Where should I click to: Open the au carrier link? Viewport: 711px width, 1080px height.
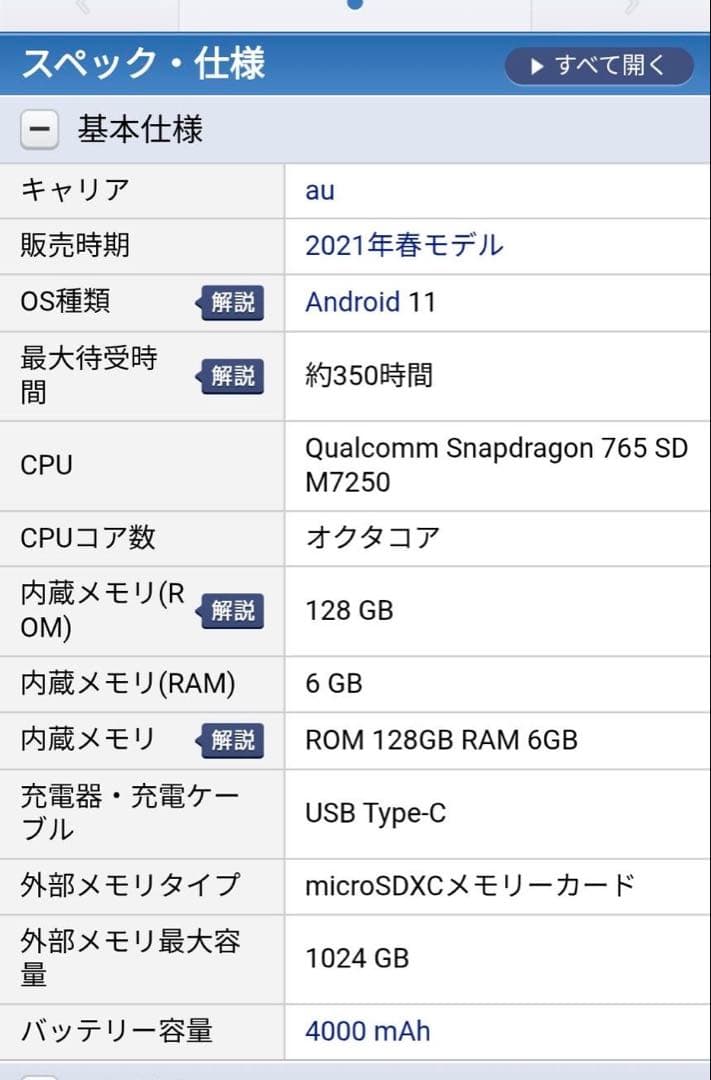pyautogui.click(x=318, y=190)
